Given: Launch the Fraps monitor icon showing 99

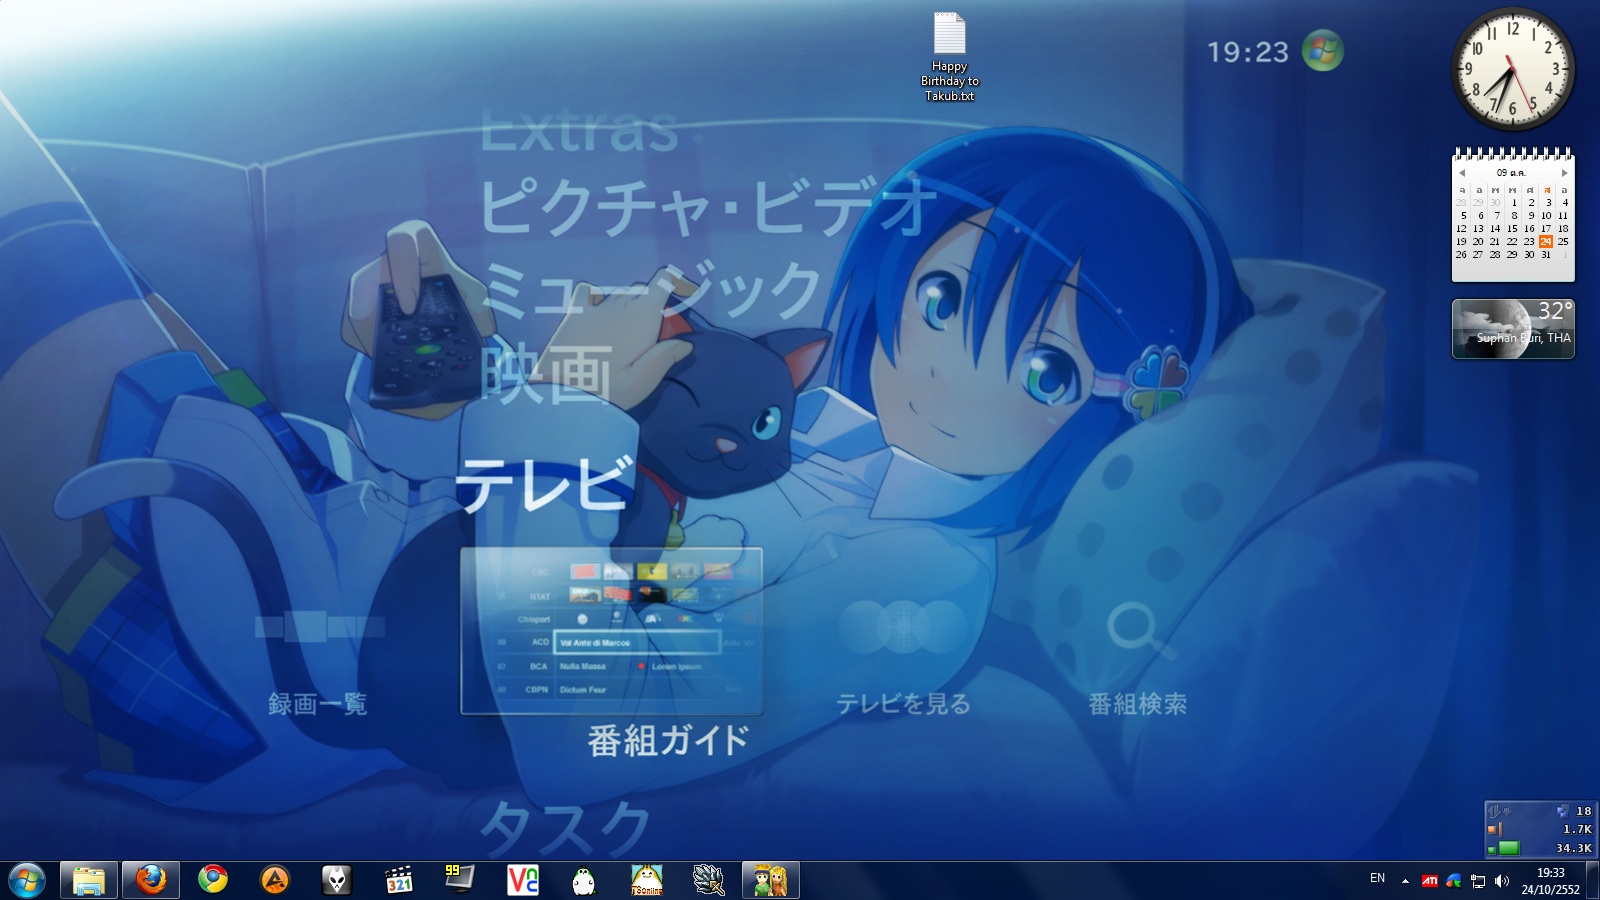Looking at the screenshot, I should pos(460,880).
